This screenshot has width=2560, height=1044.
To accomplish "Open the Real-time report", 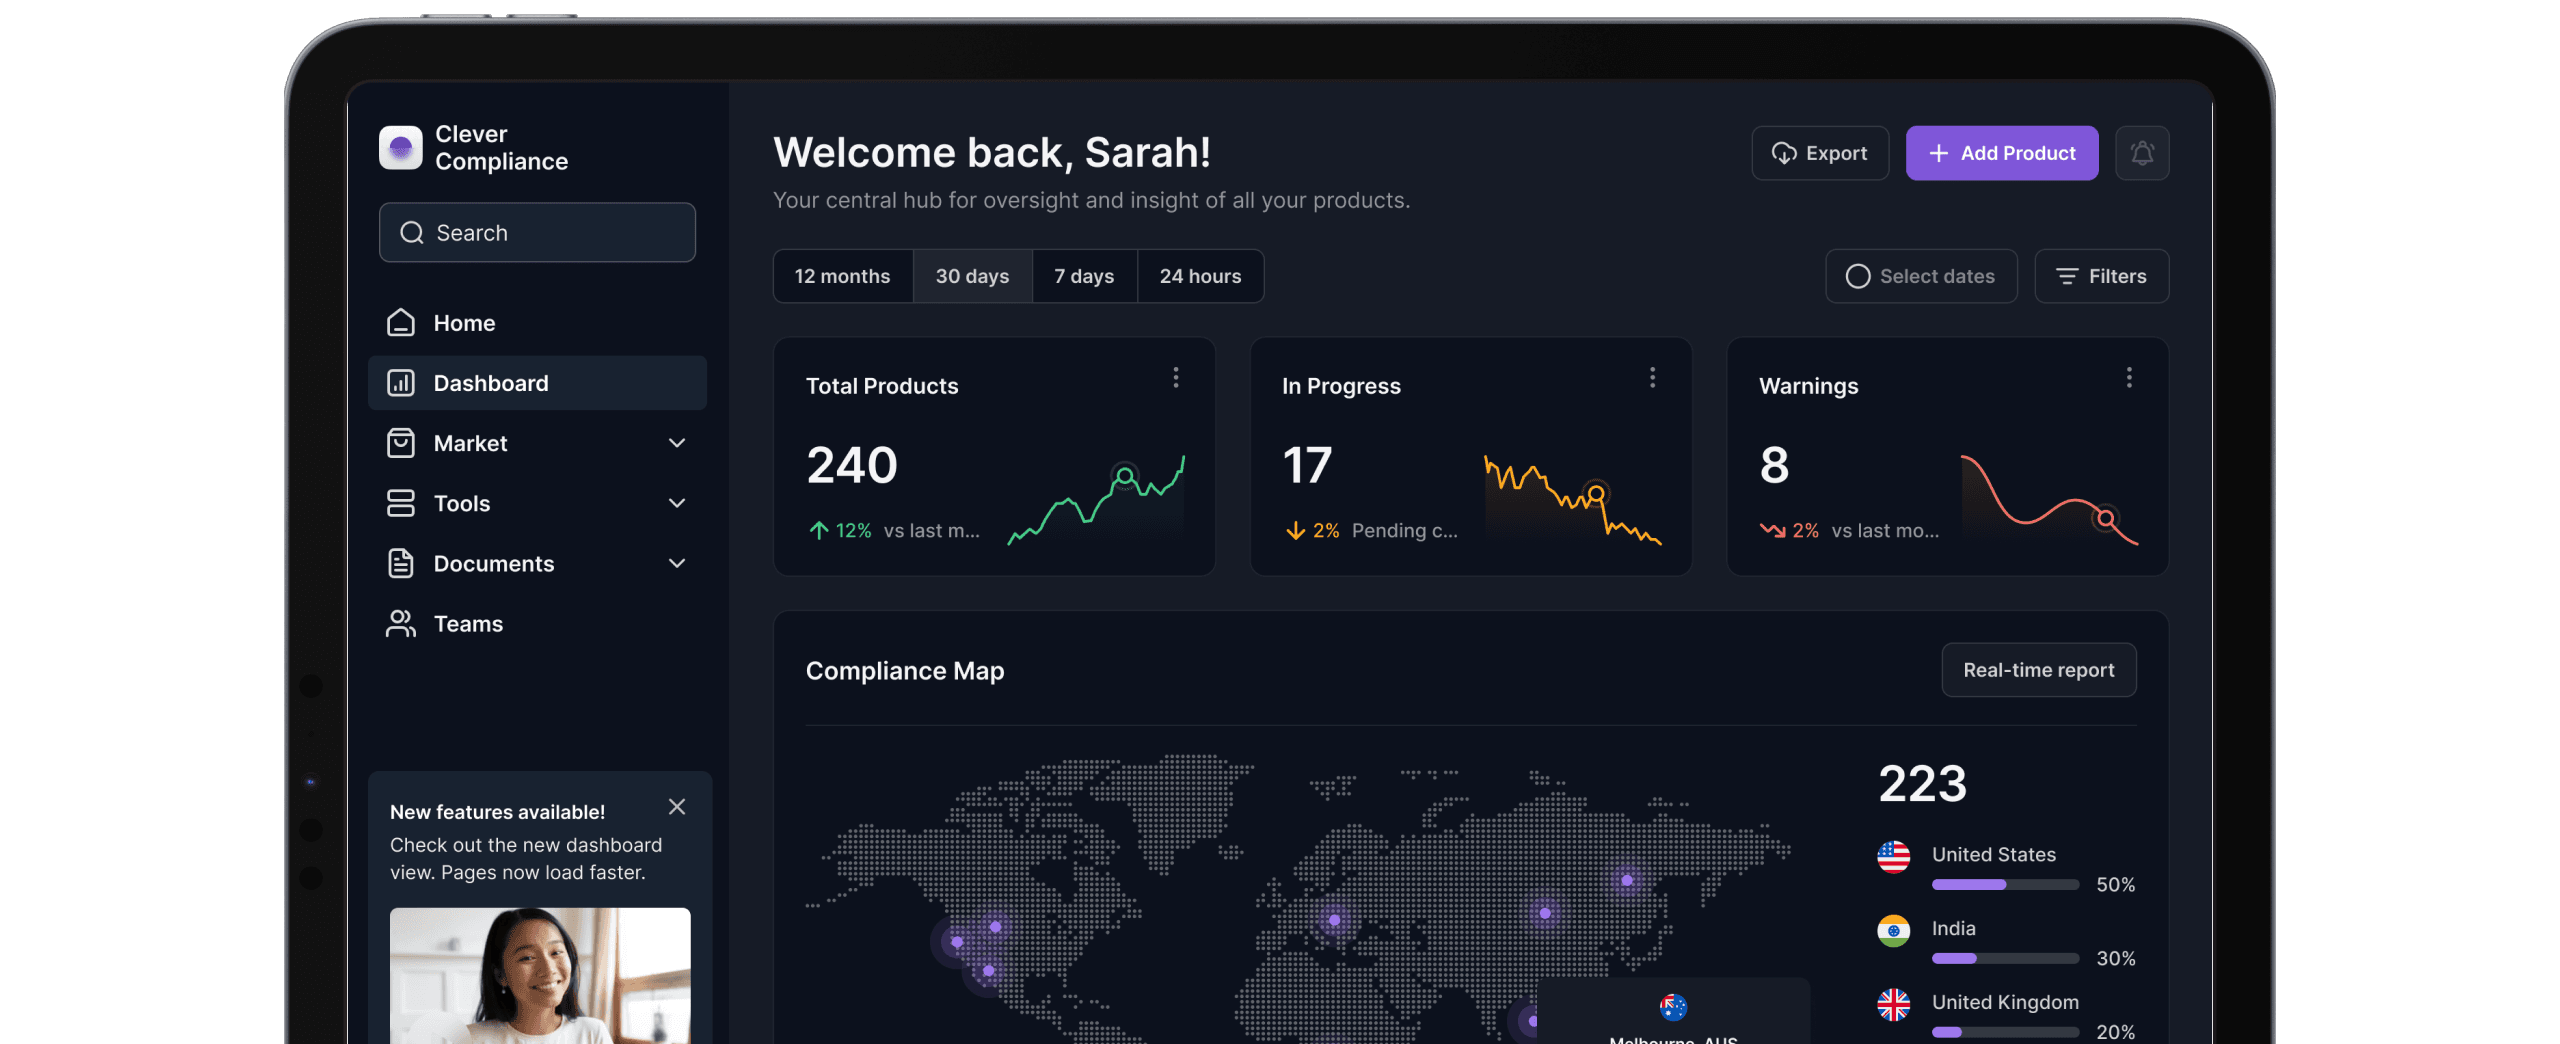I will 2038,670.
